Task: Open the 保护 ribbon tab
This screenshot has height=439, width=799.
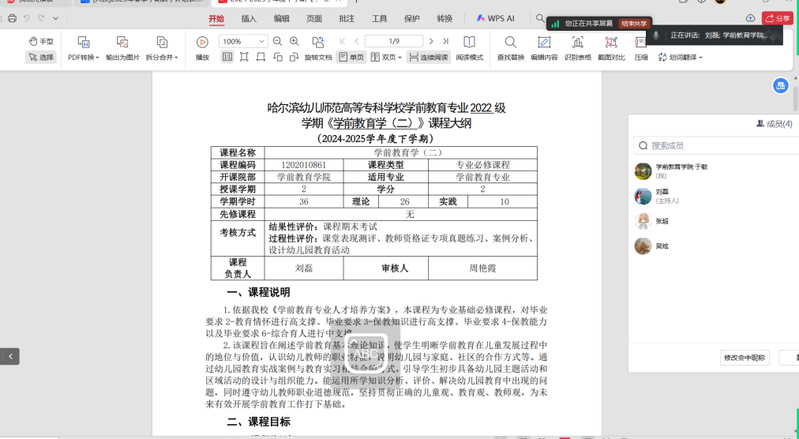Action: (x=412, y=18)
